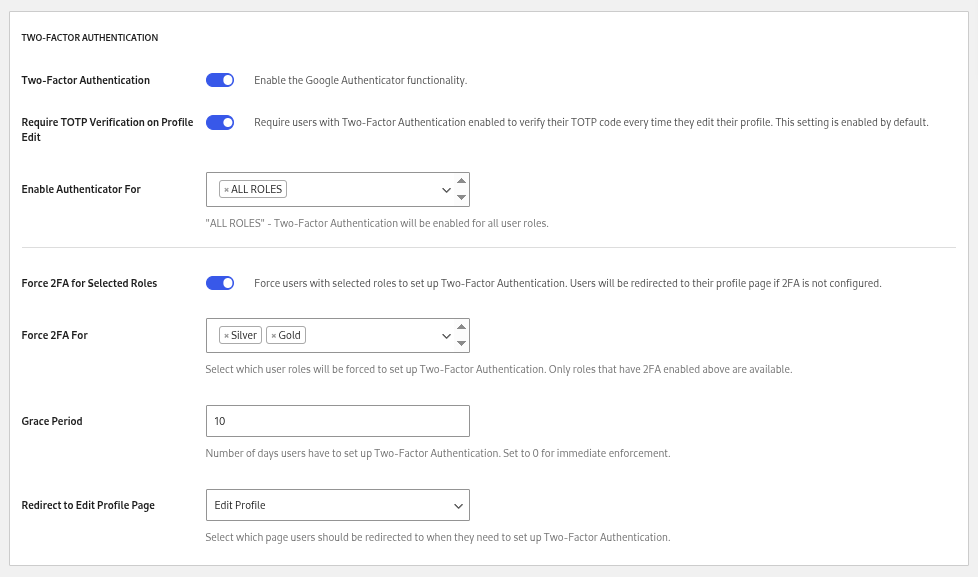Disable the Two-Factor Authentication switch
Image resolution: width=978 pixels, height=577 pixels.
(x=220, y=80)
